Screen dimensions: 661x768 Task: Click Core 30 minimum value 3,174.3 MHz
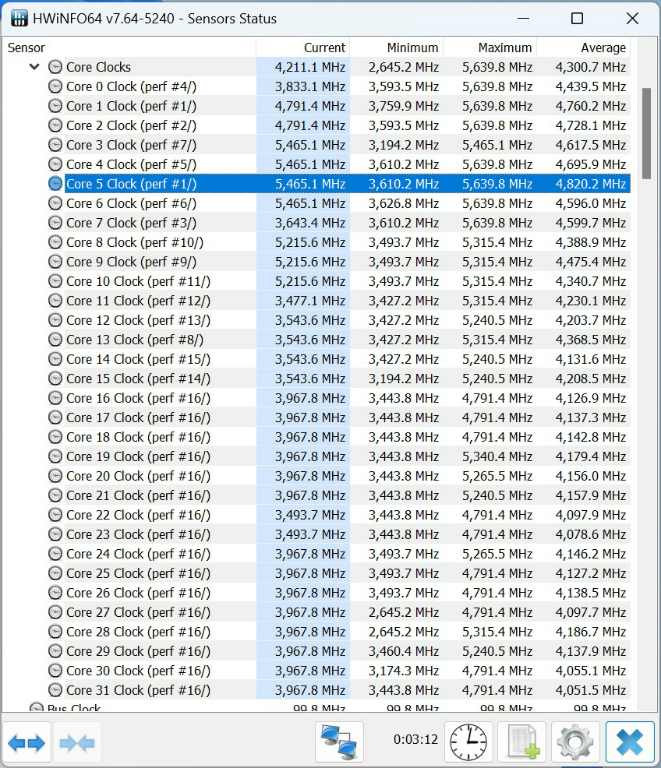point(403,671)
